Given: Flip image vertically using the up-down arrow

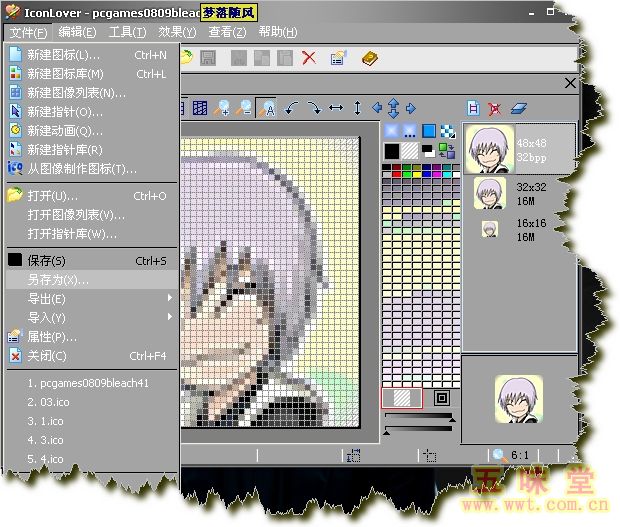Looking at the screenshot, I should coord(358,108).
